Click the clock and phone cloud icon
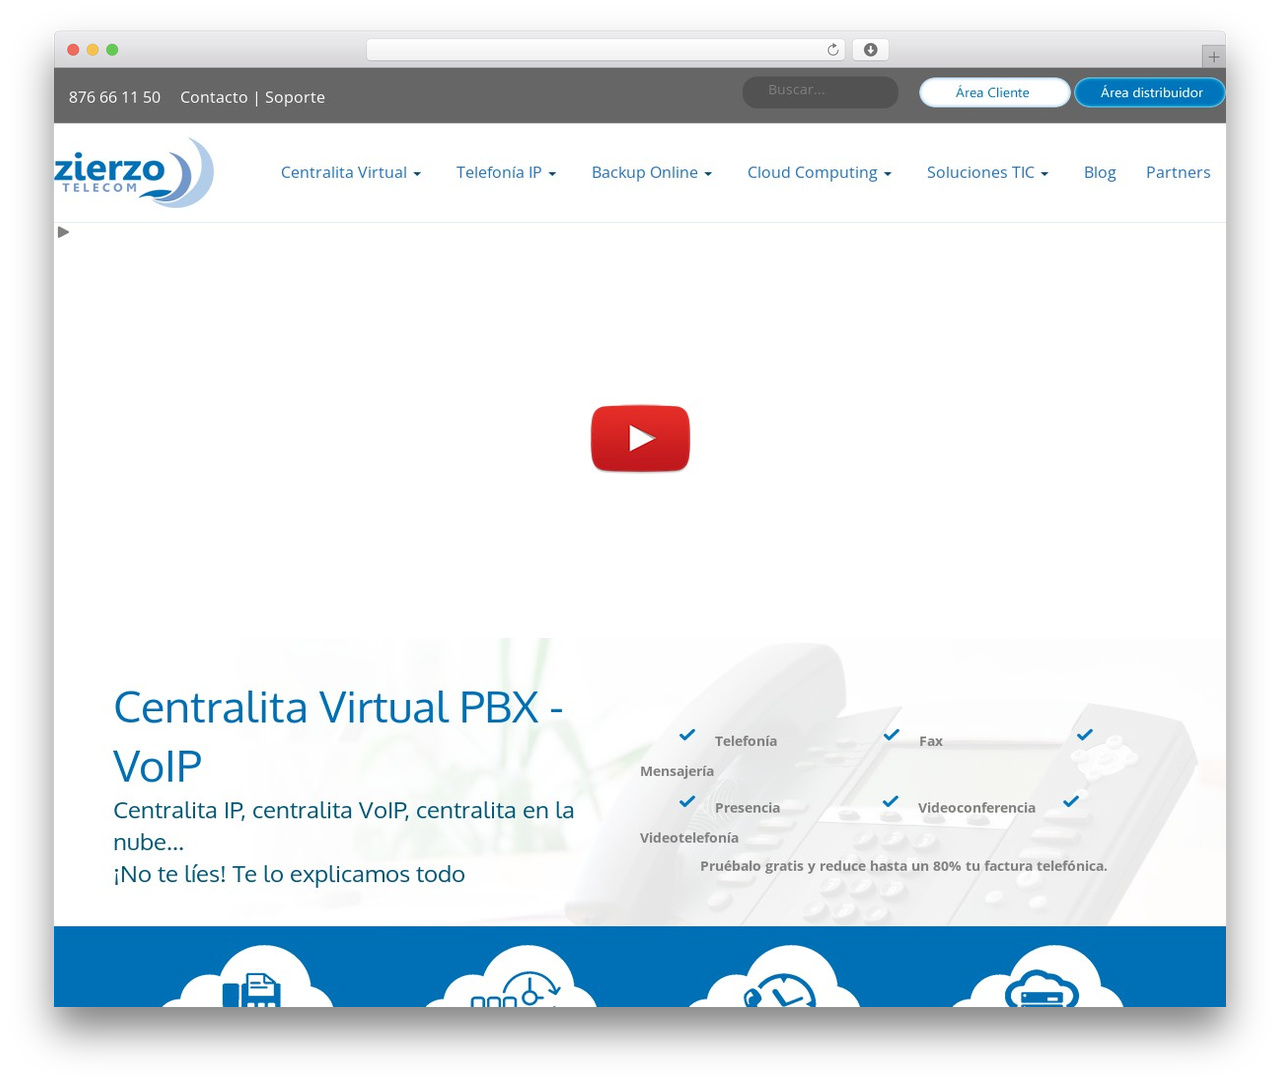 click(x=774, y=977)
